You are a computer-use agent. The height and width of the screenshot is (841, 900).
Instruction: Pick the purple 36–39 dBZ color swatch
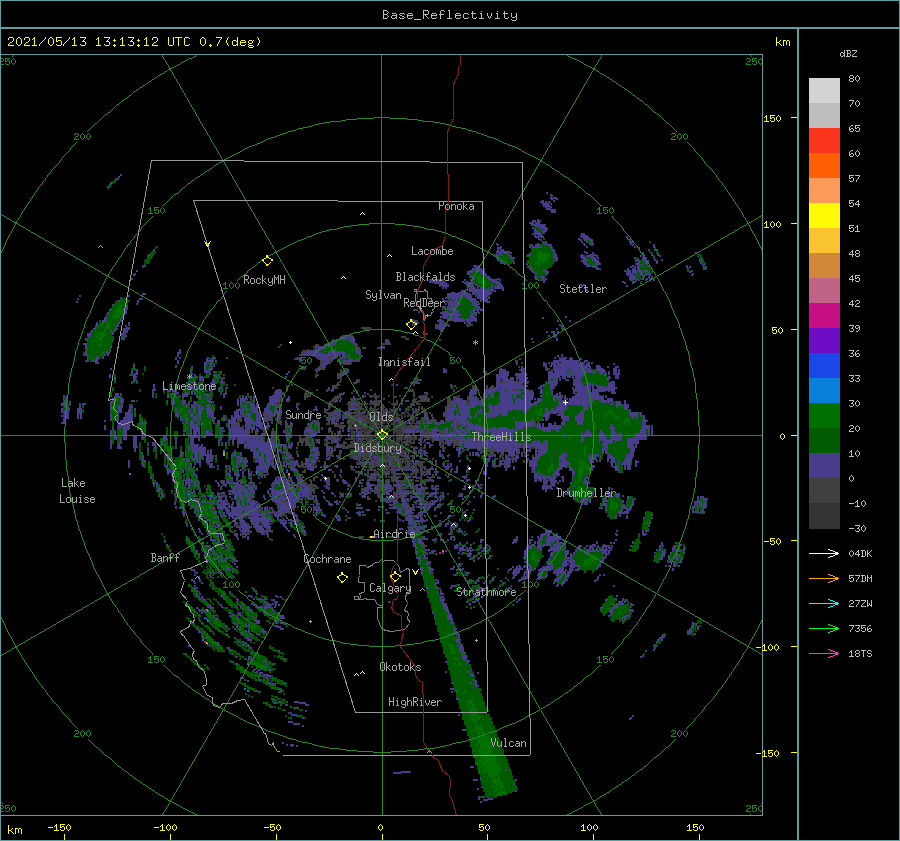pos(824,340)
